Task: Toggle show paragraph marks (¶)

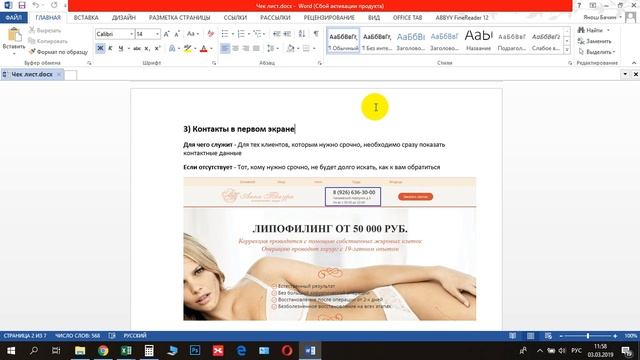Action: pos(316,34)
